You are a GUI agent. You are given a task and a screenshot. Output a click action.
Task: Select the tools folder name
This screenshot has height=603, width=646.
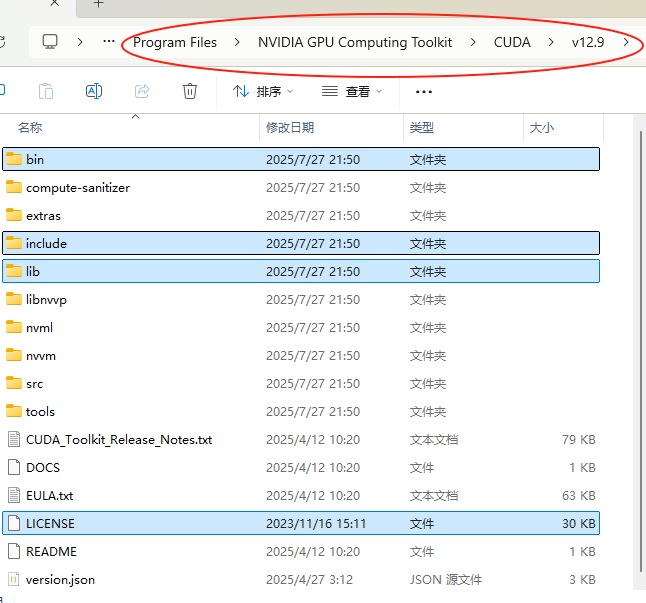[40, 411]
